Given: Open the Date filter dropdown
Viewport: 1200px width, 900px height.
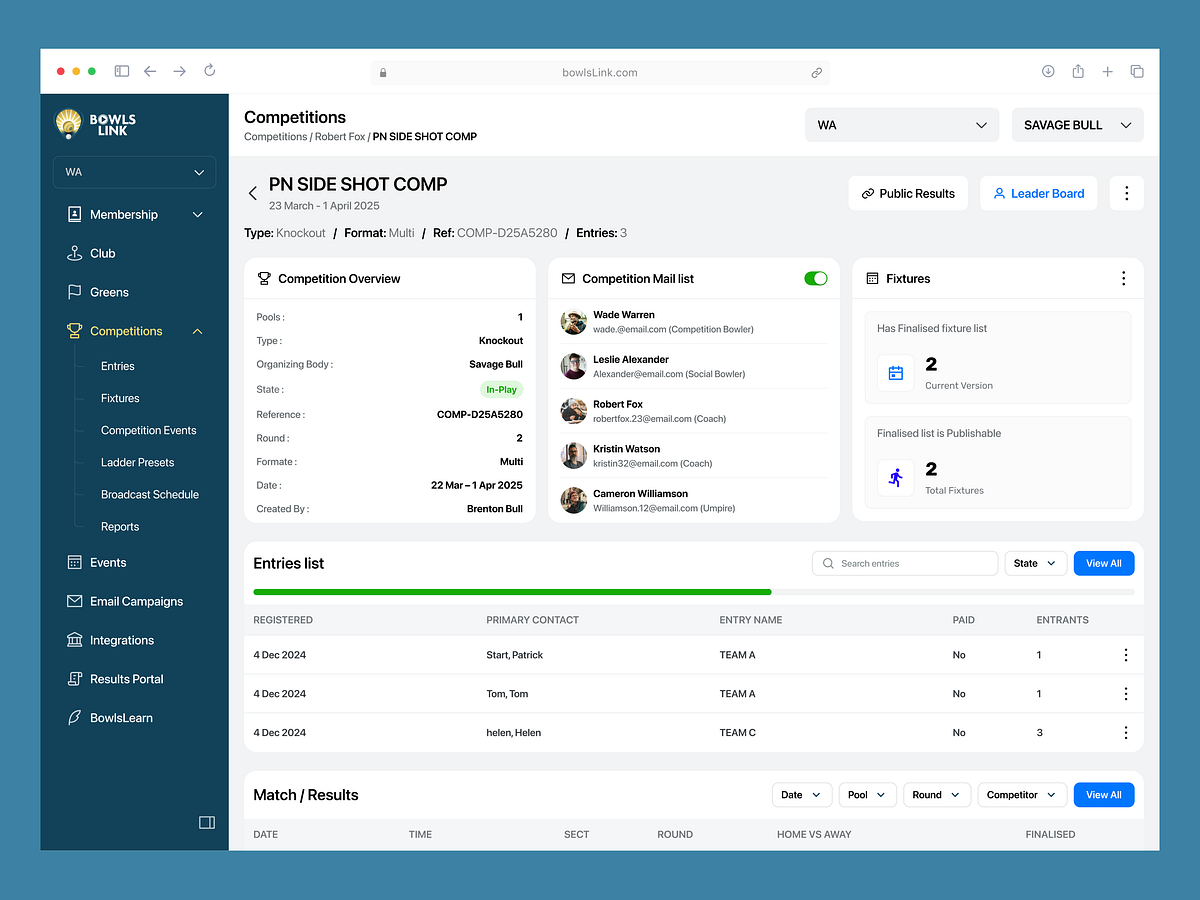Looking at the screenshot, I should (802, 795).
